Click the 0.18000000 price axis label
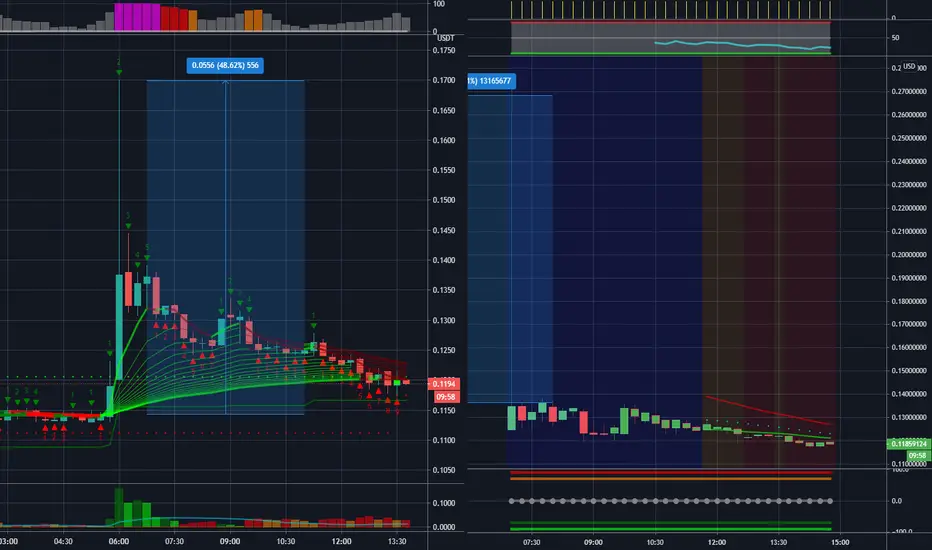Viewport: 932px width, 550px height. pos(909,301)
